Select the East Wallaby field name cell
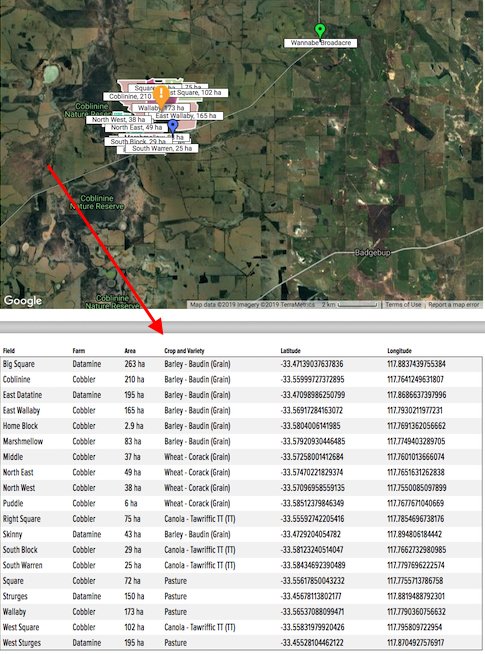Viewport: 485px width, 654px height. tap(21, 410)
